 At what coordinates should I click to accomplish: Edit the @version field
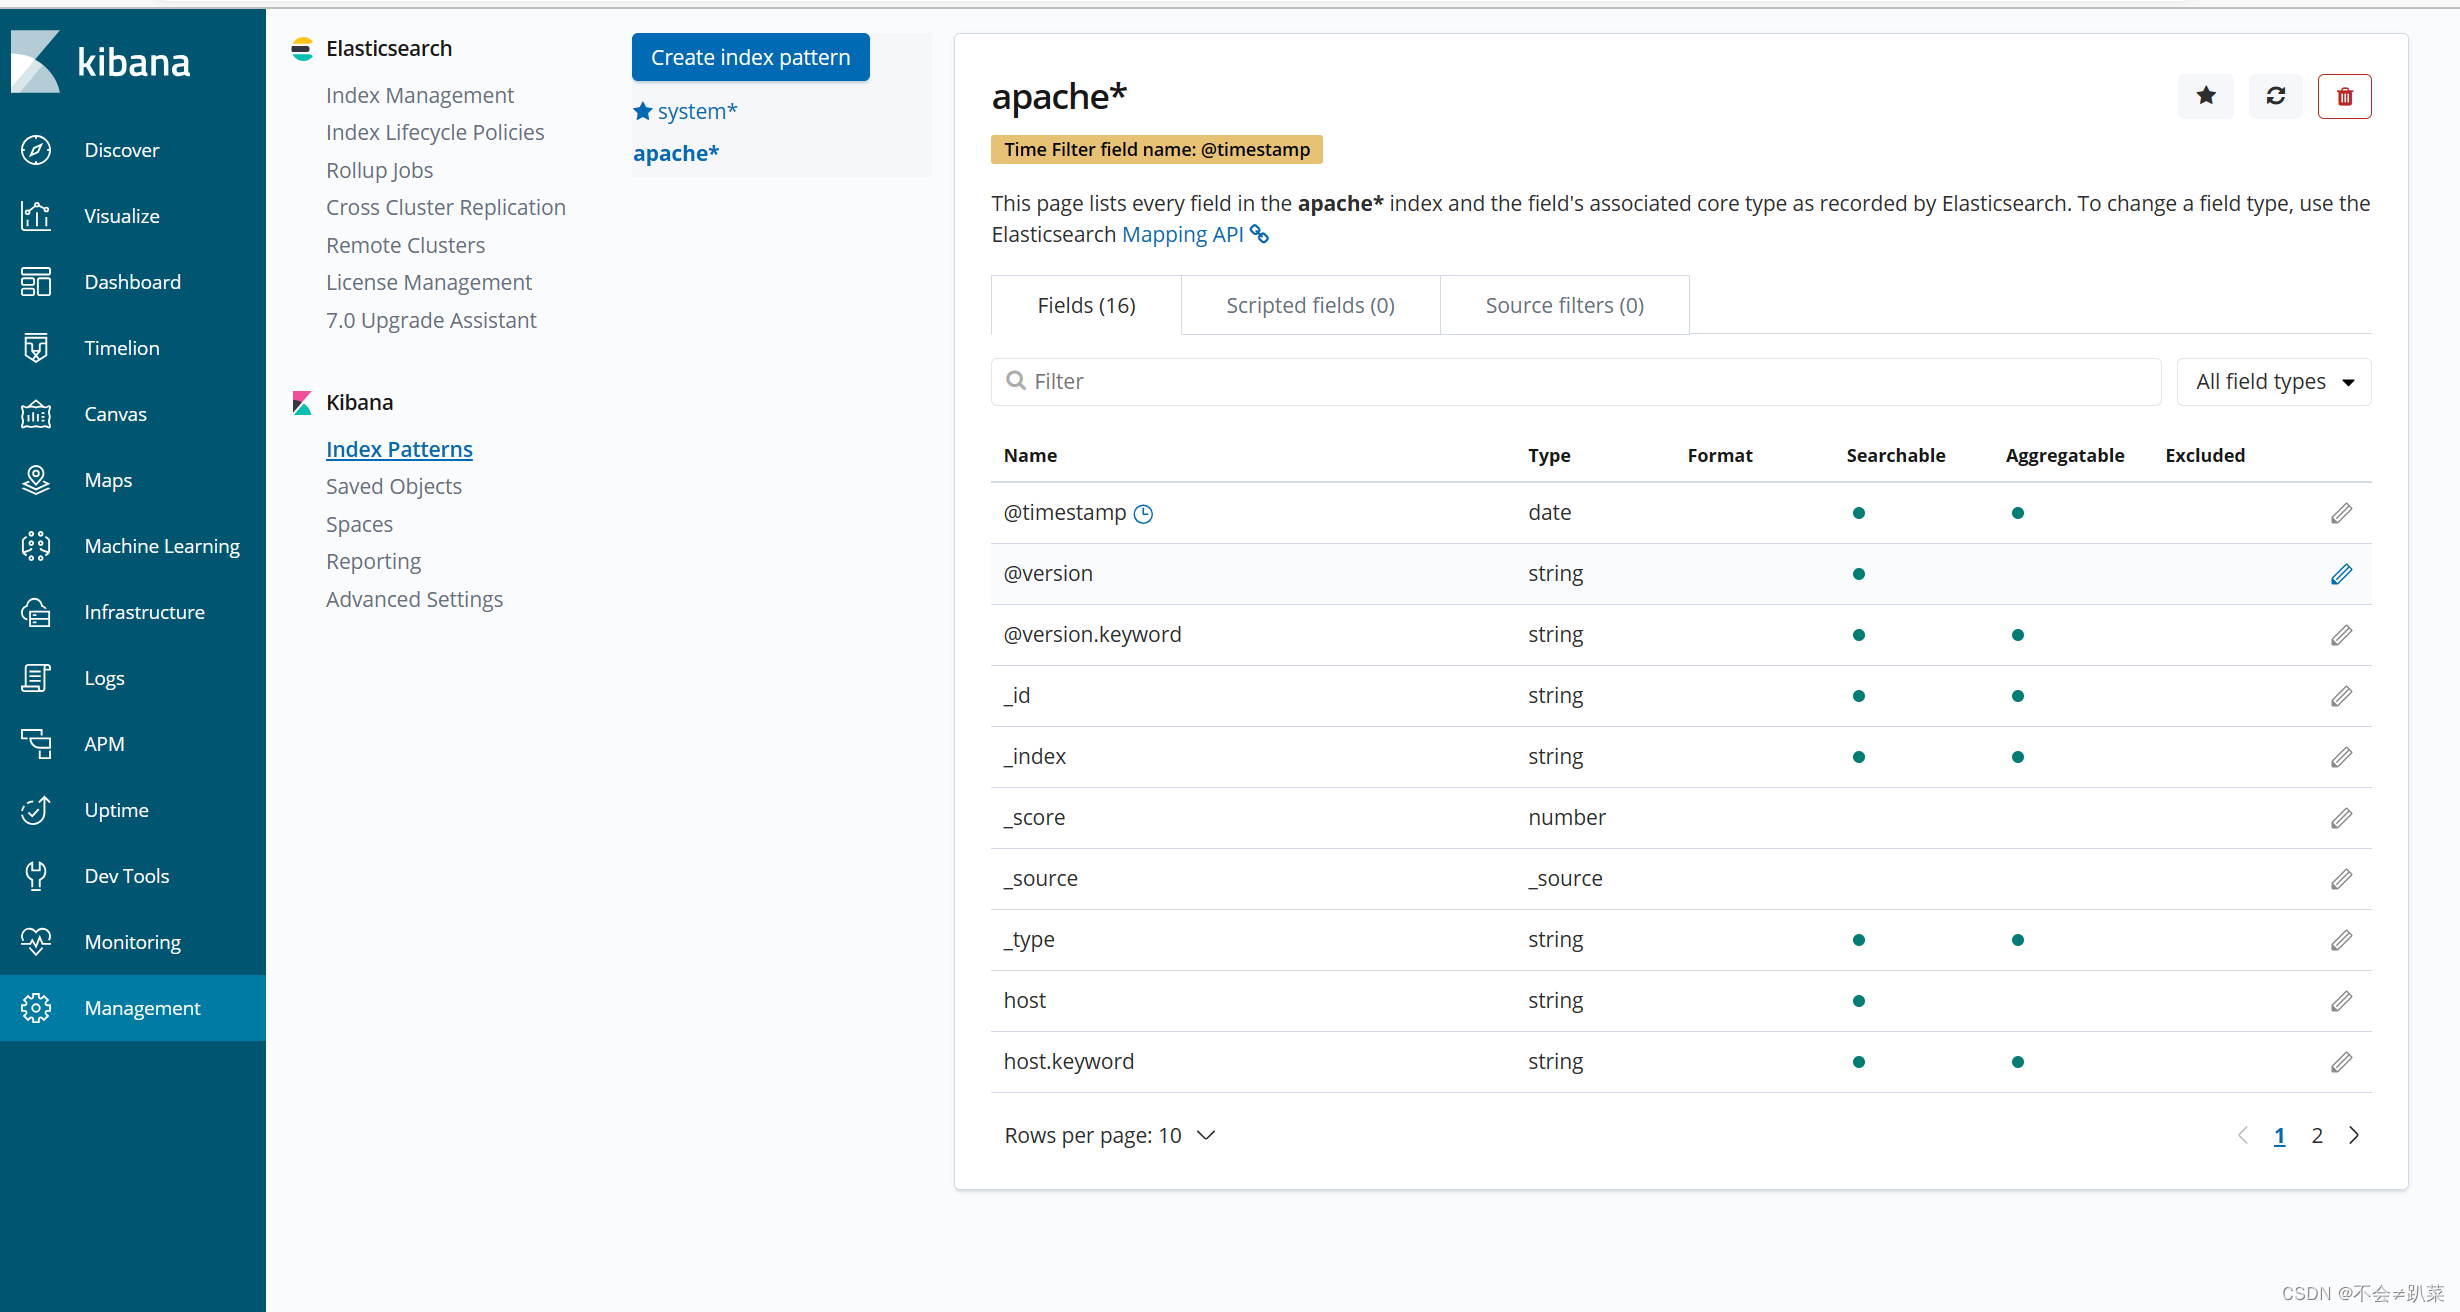coord(2341,574)
